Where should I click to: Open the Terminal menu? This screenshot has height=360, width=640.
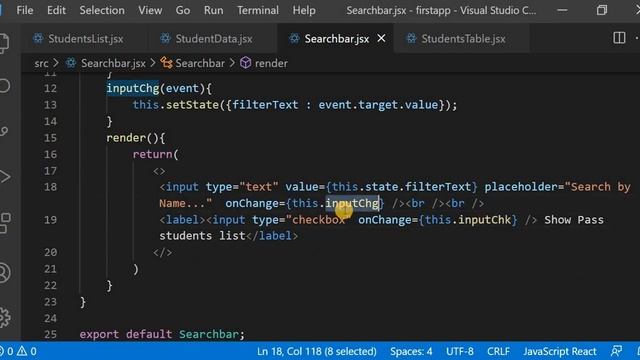click(x=258, y=10)
